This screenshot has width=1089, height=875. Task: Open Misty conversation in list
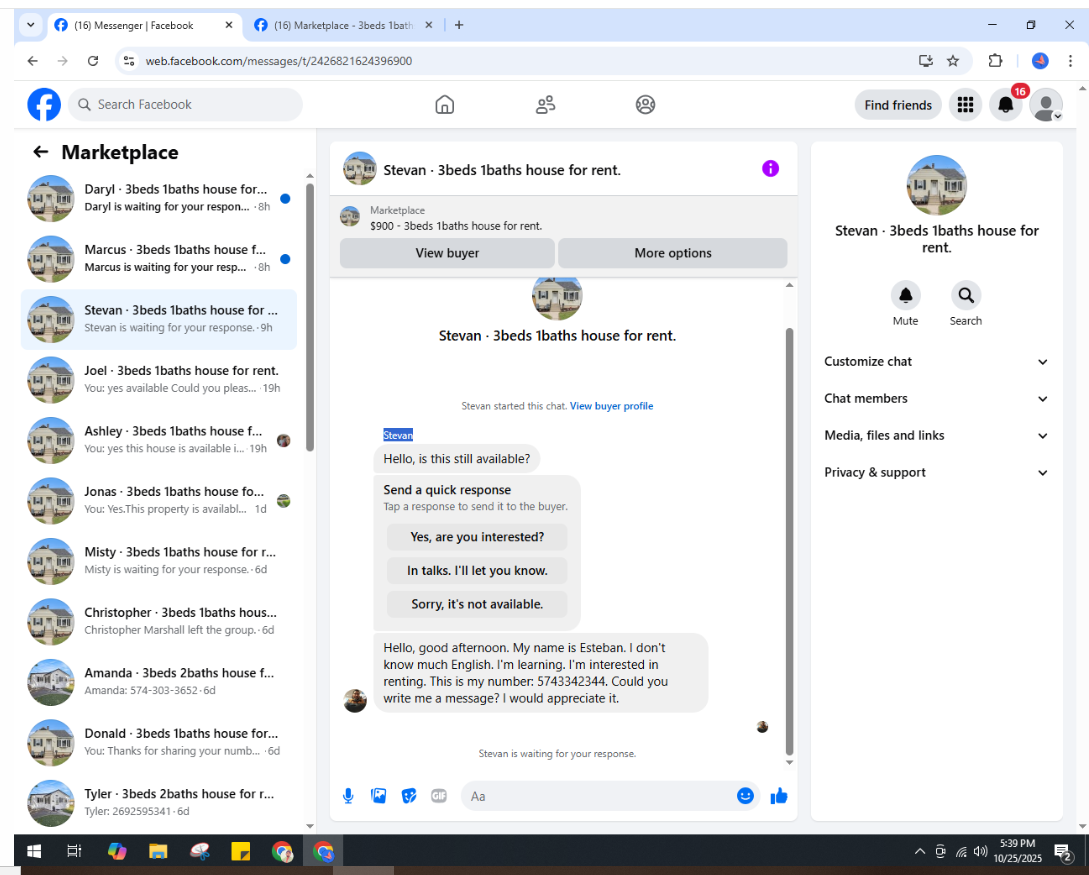[159, 561]
